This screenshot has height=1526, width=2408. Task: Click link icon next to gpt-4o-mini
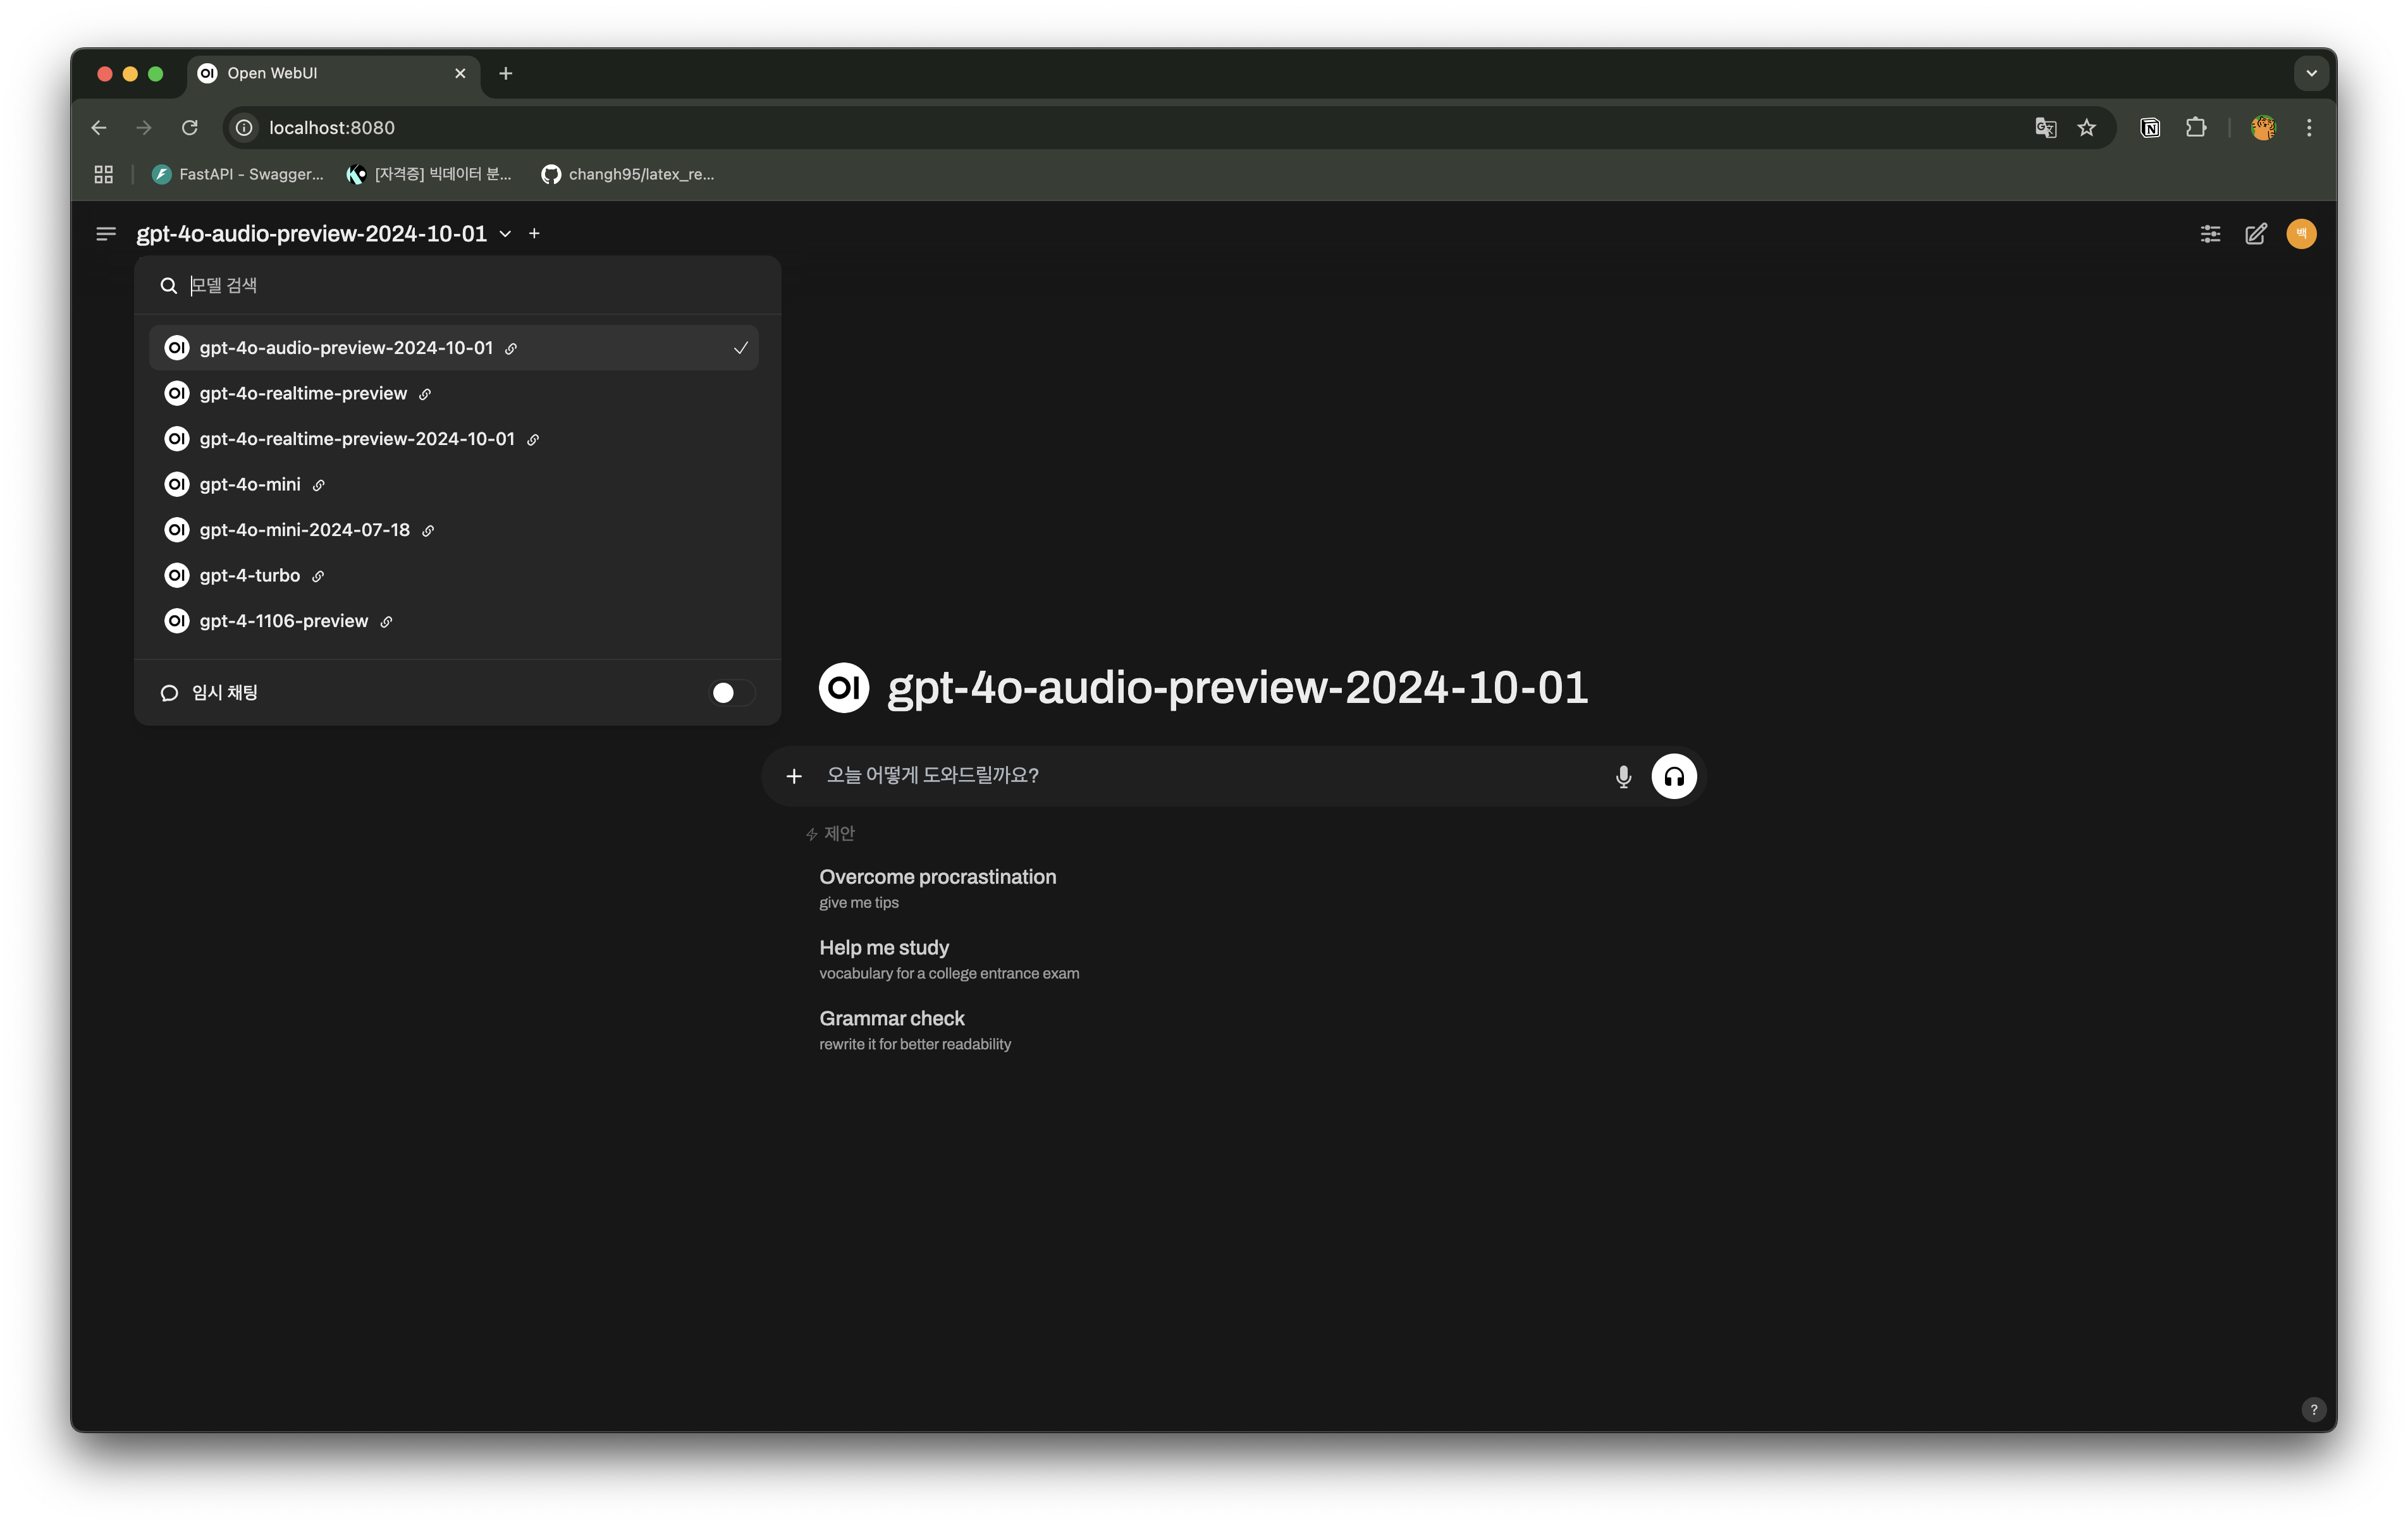point(319,486)
